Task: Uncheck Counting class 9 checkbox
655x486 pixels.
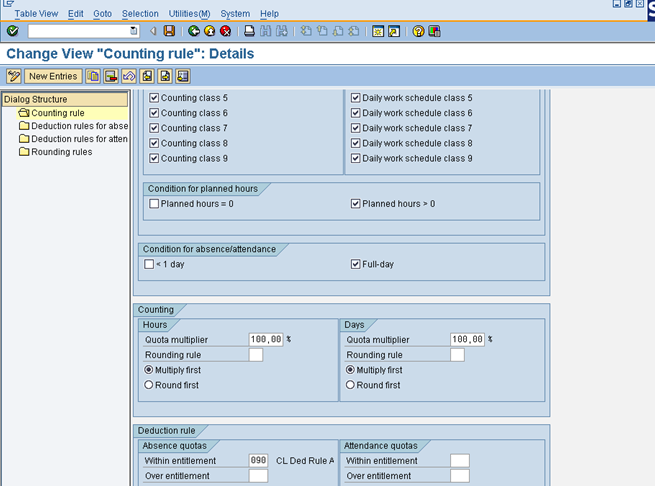Action: coord(154,158)
